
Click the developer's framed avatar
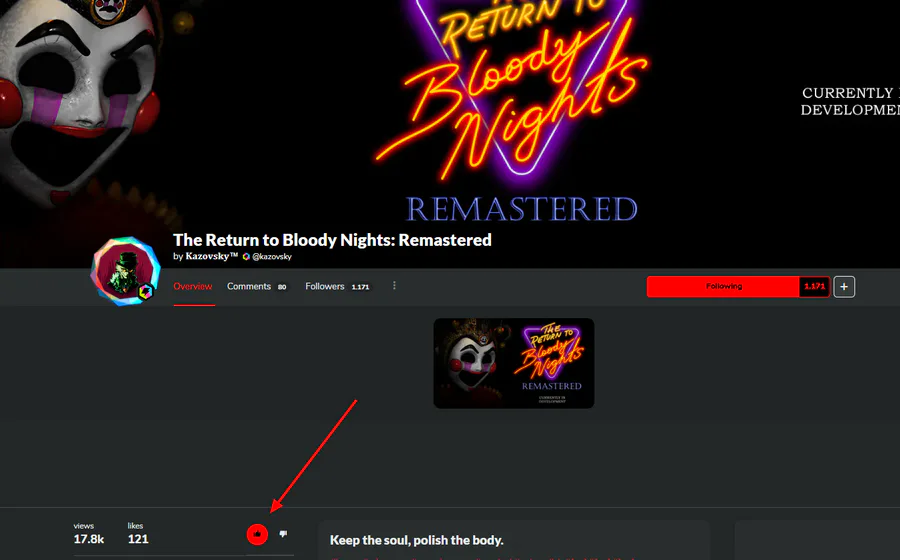(126, 271)
